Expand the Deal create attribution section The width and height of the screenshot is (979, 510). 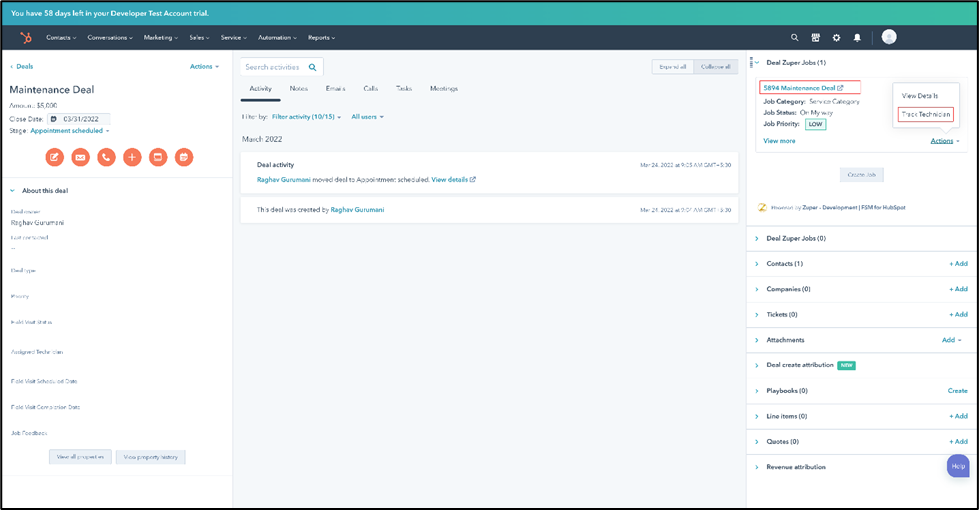coord(757,365)
